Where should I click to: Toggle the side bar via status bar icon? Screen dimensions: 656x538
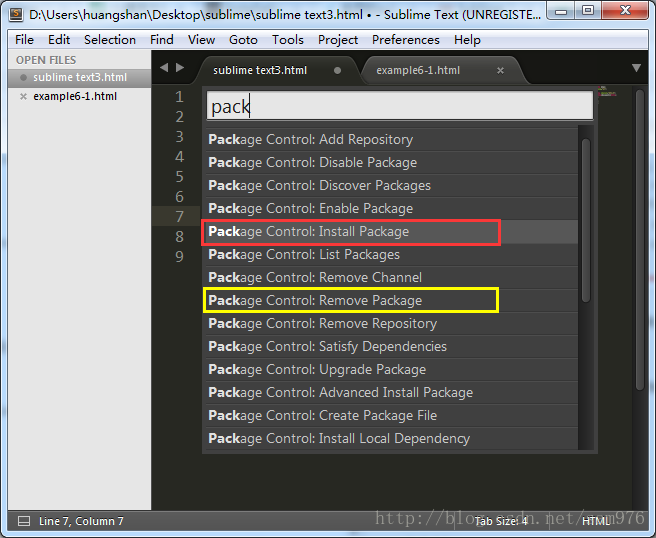point(24,521)
